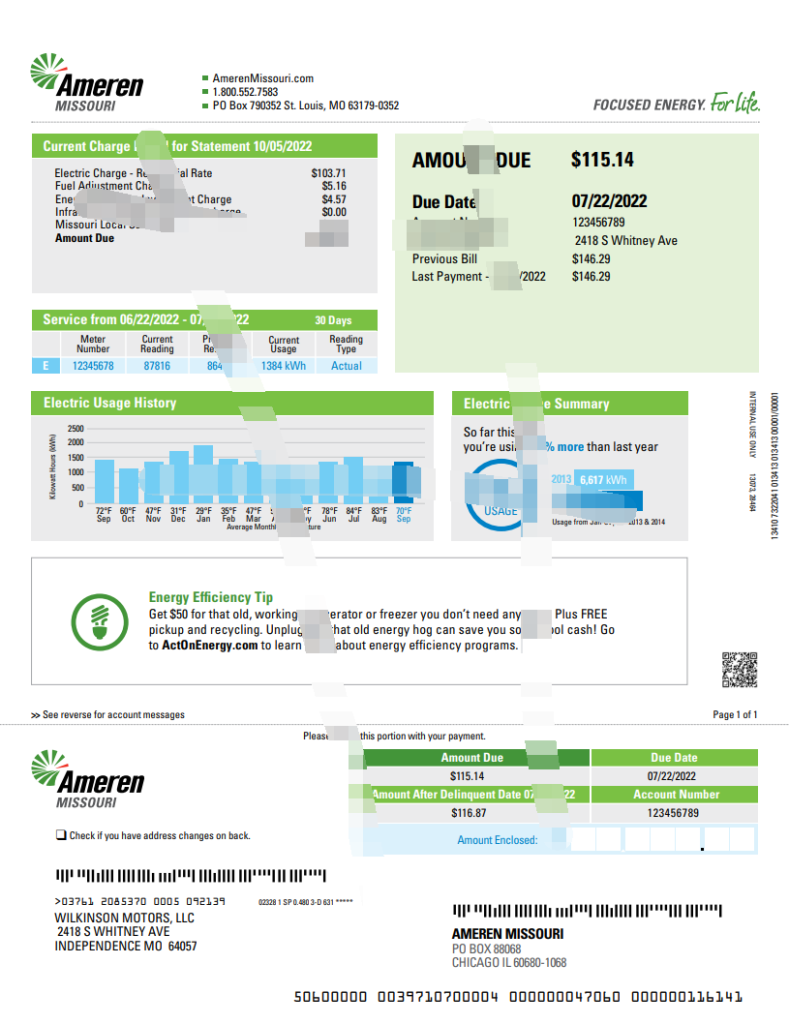The width and height of the screenshot is (789, 1024).
Task: Click the Ameren Missouri logo in the page header
Action: coord(86,82)
